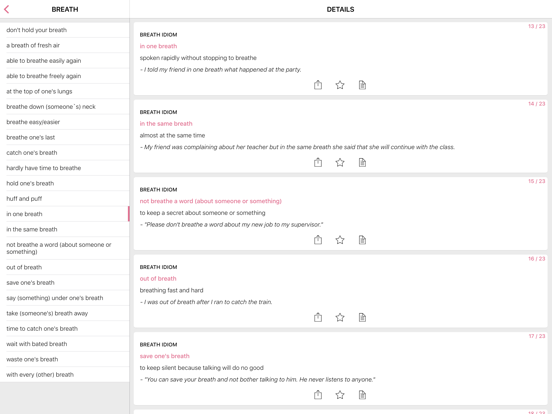Choose 'at the top of one's lungs'
The height and width of the screenshot is (414, 552).
(65, 91)
